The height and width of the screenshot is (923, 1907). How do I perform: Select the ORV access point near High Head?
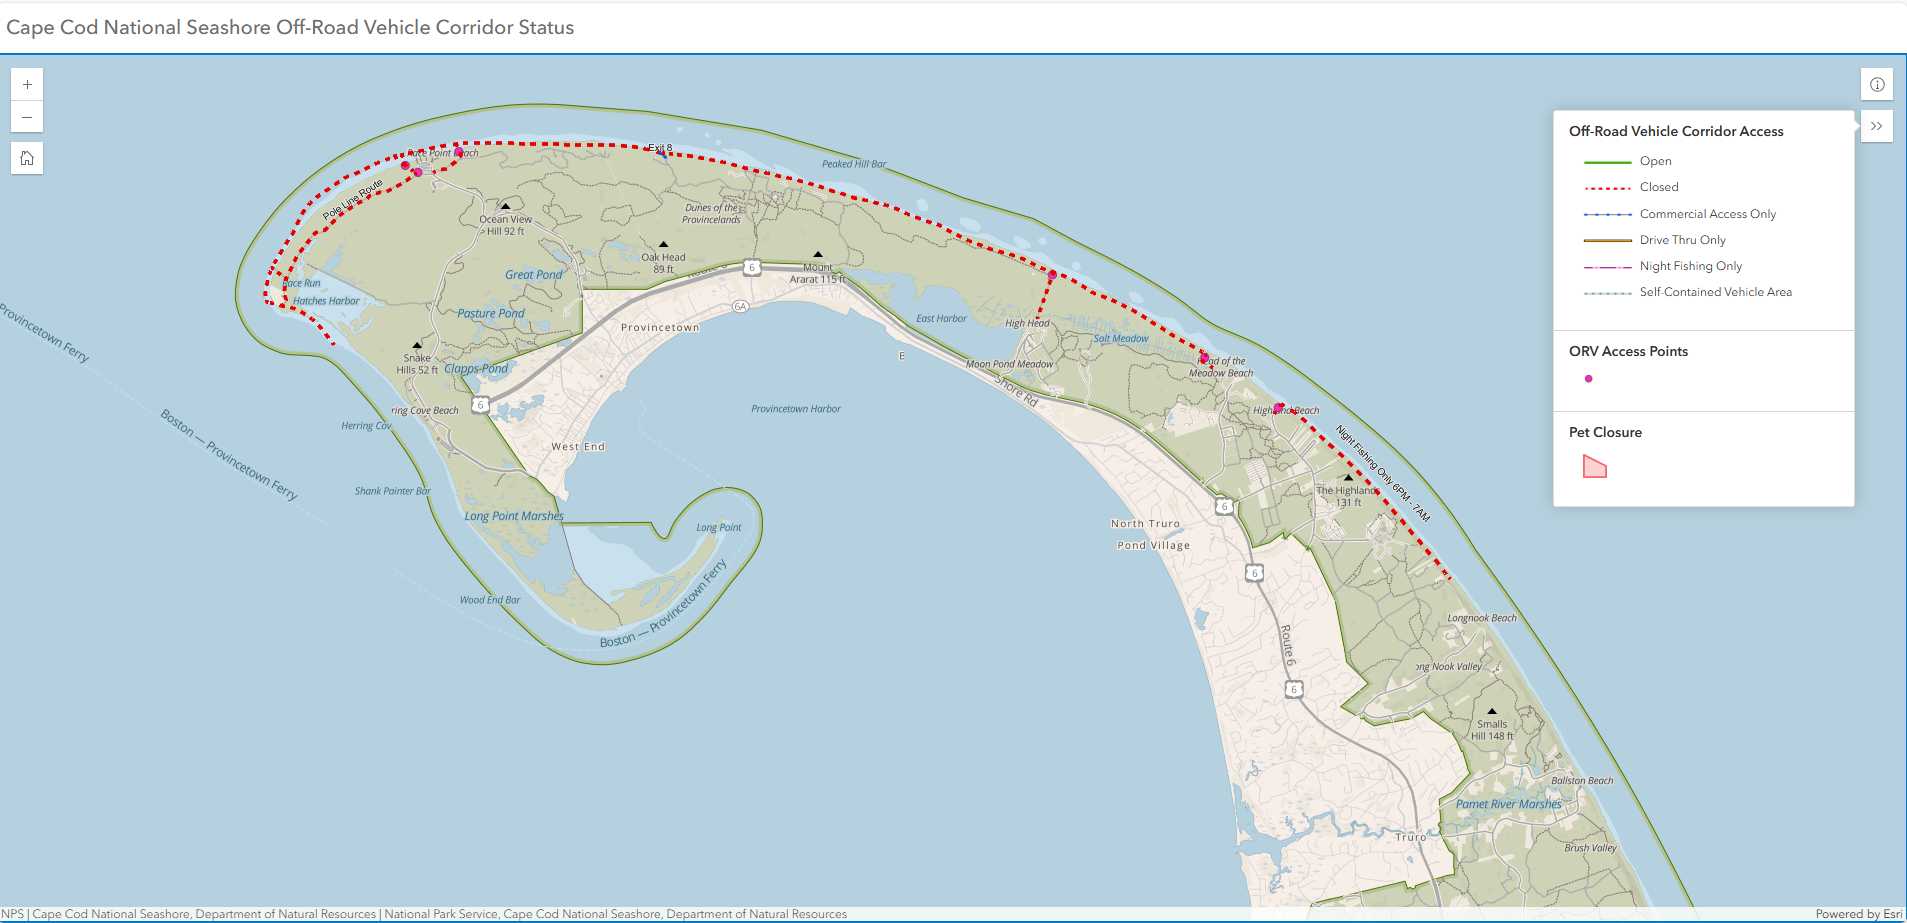(1052, 273)
